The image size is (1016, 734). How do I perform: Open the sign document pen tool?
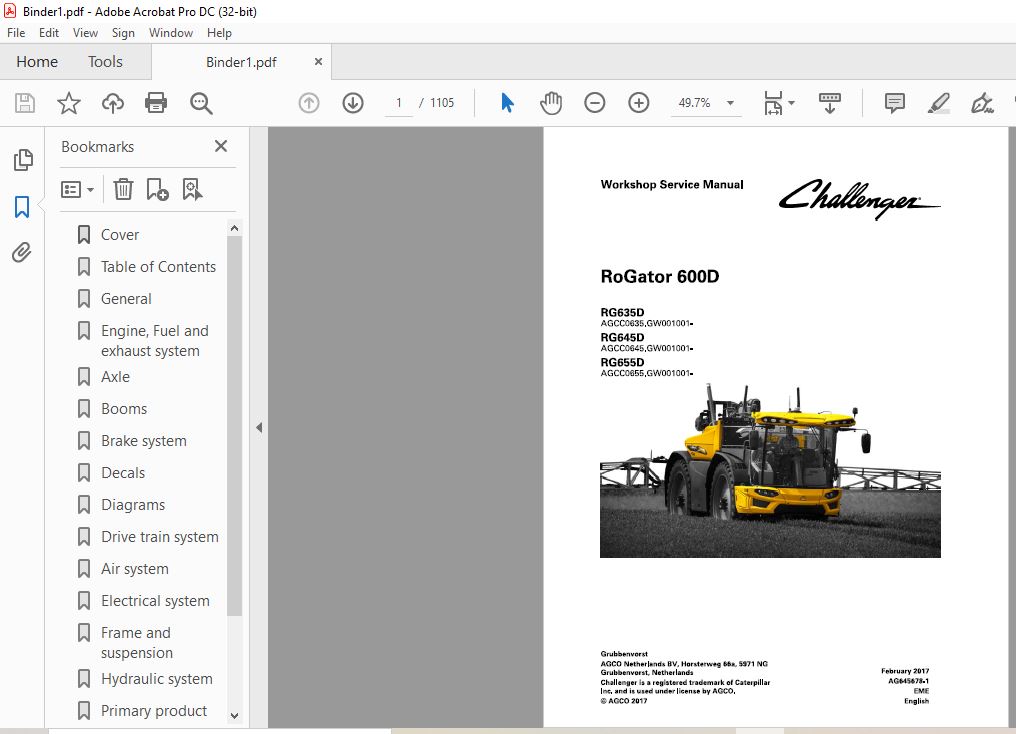pos(982,103)
